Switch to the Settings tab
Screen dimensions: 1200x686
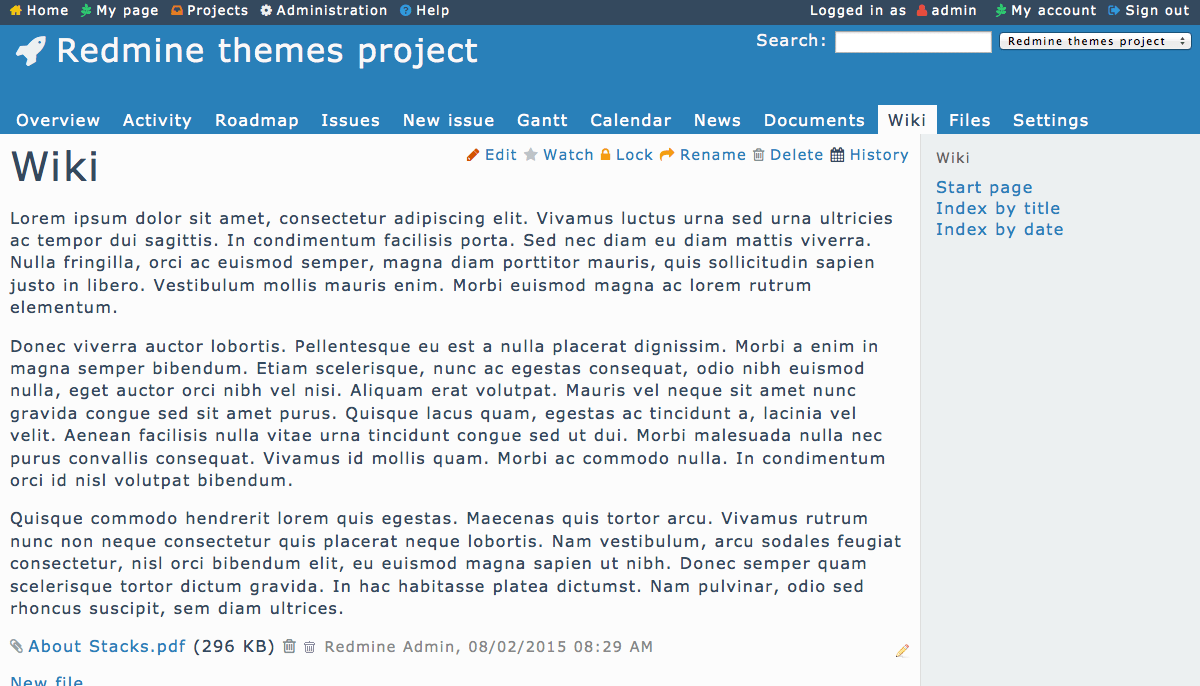[x=1050, y=120]
